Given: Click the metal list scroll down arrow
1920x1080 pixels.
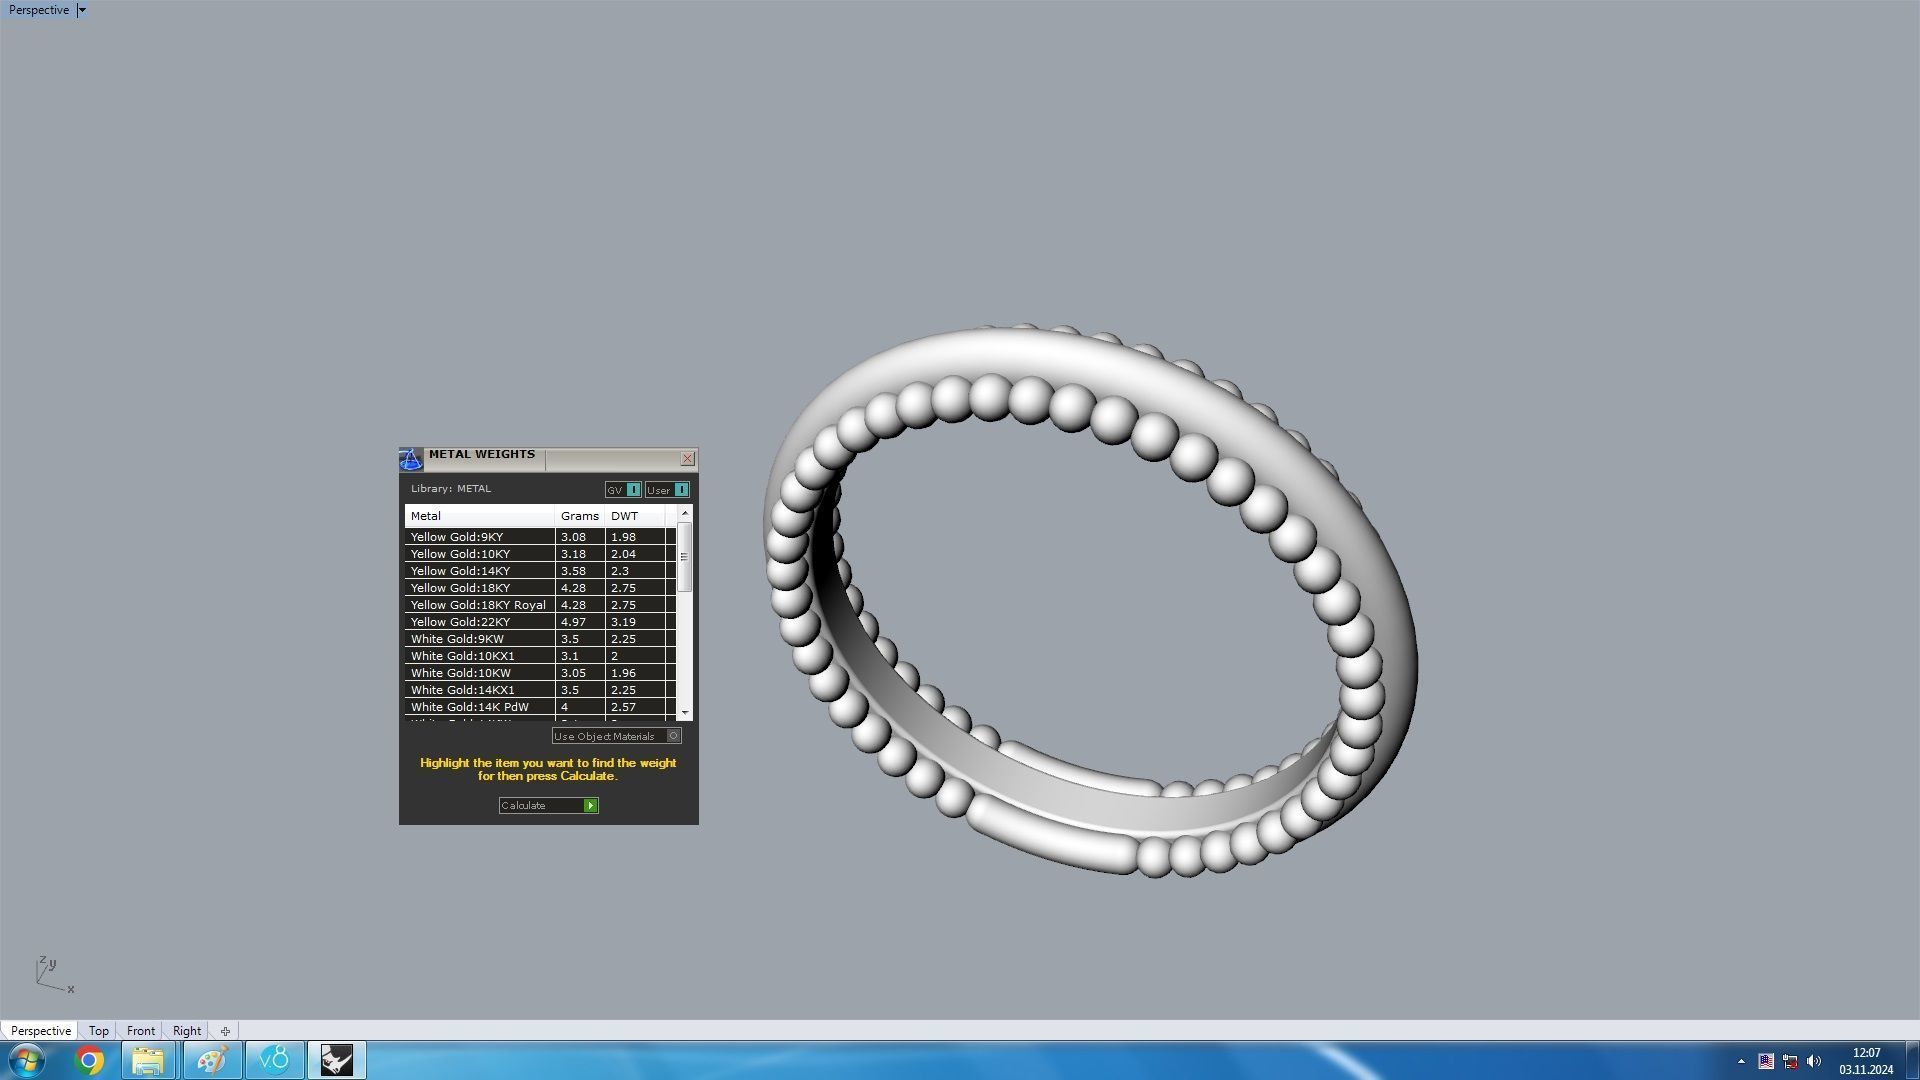Looking at the screenshot, I should tap(685, 712).
